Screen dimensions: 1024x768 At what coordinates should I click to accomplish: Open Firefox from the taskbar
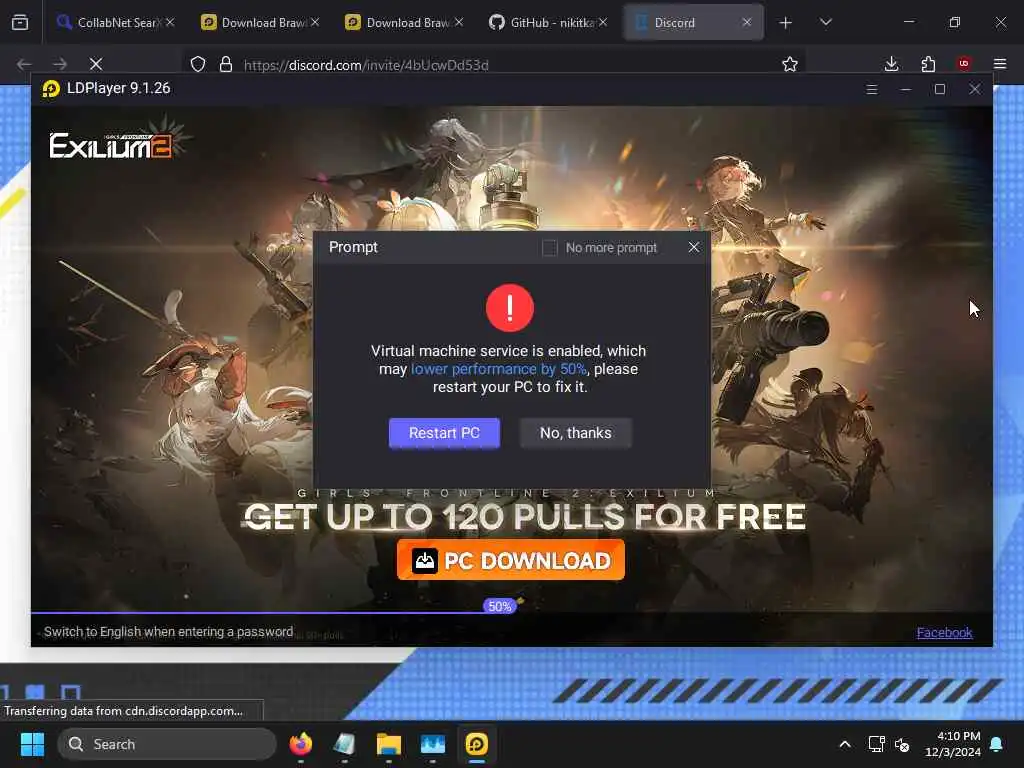click(x=301, y=744)
